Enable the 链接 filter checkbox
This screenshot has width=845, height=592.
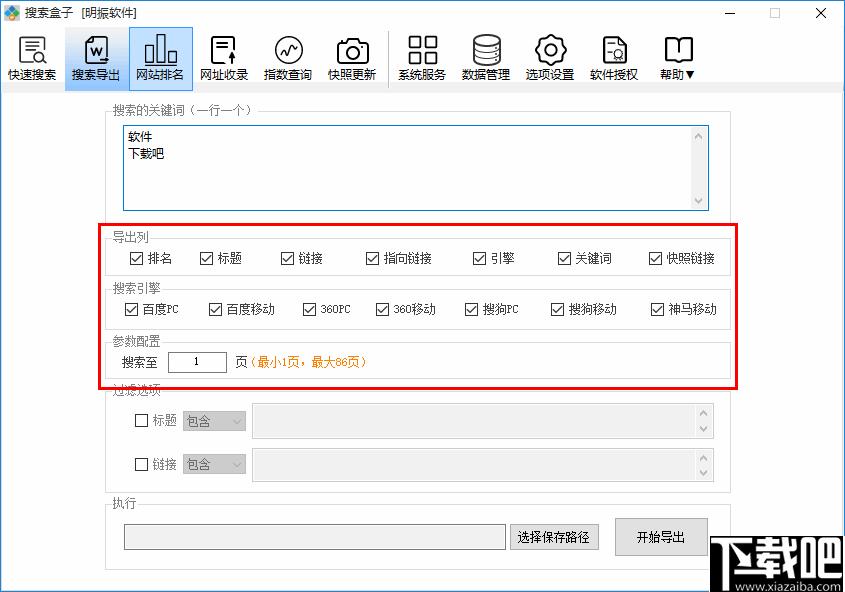coord(141,464)
